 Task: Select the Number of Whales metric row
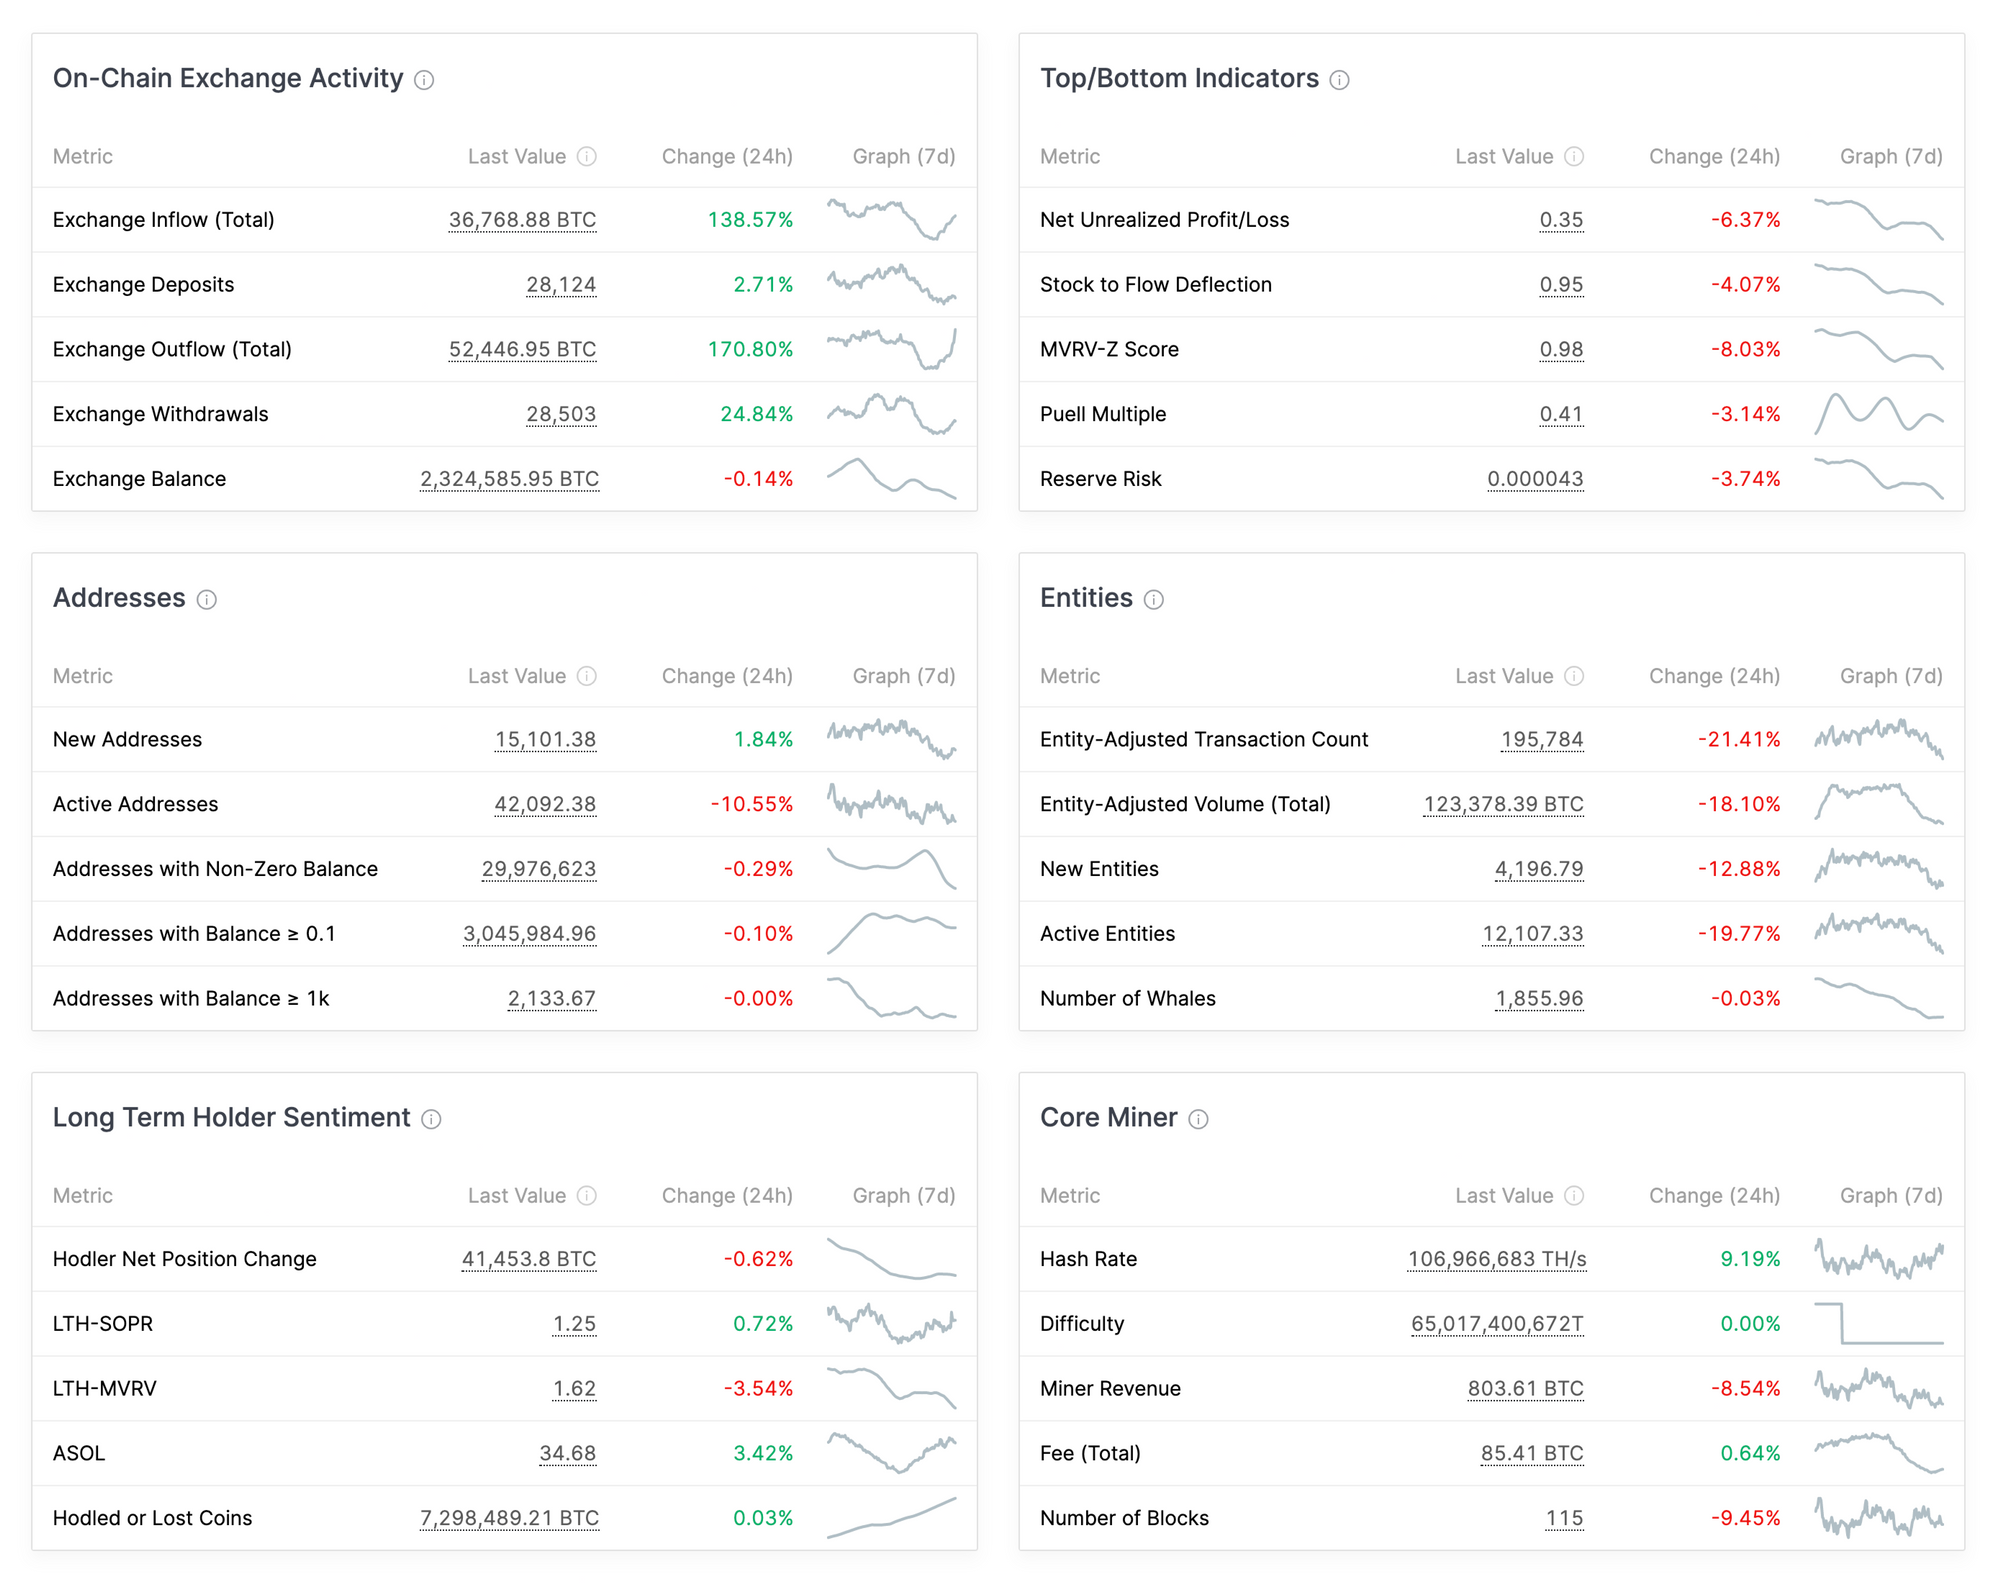pos(1127,998)
